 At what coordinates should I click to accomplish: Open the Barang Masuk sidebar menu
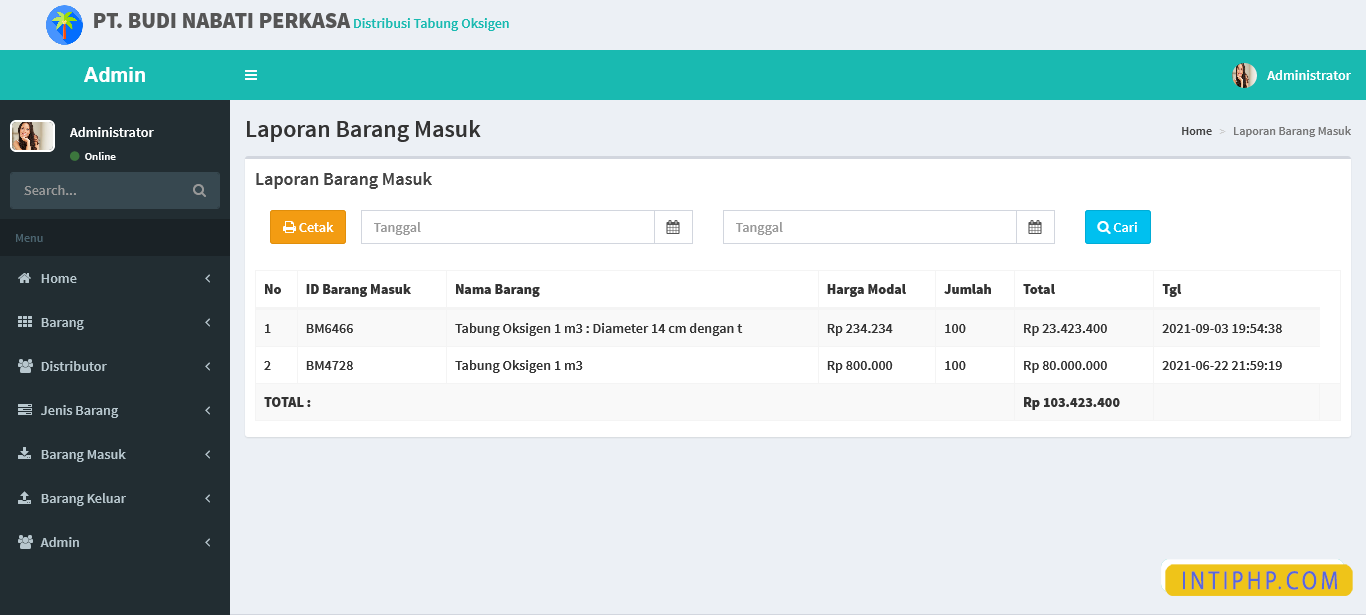(83, 454)
